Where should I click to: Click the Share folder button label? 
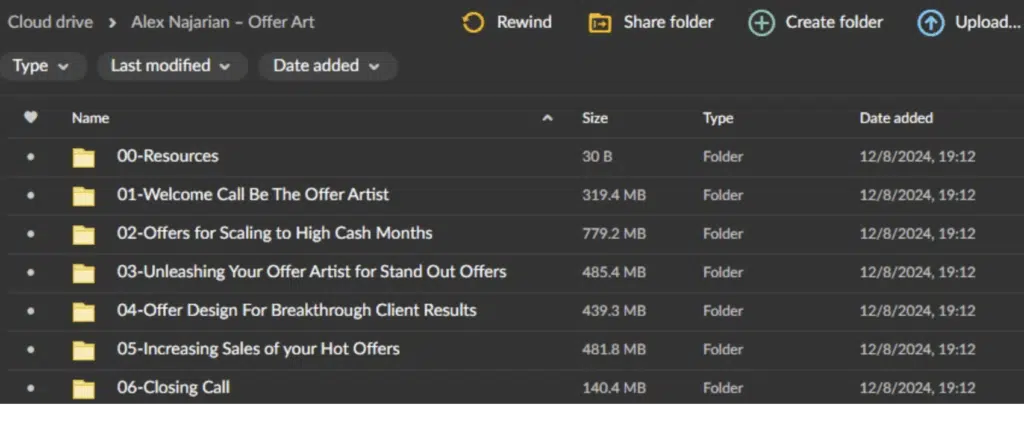(669, 22)
